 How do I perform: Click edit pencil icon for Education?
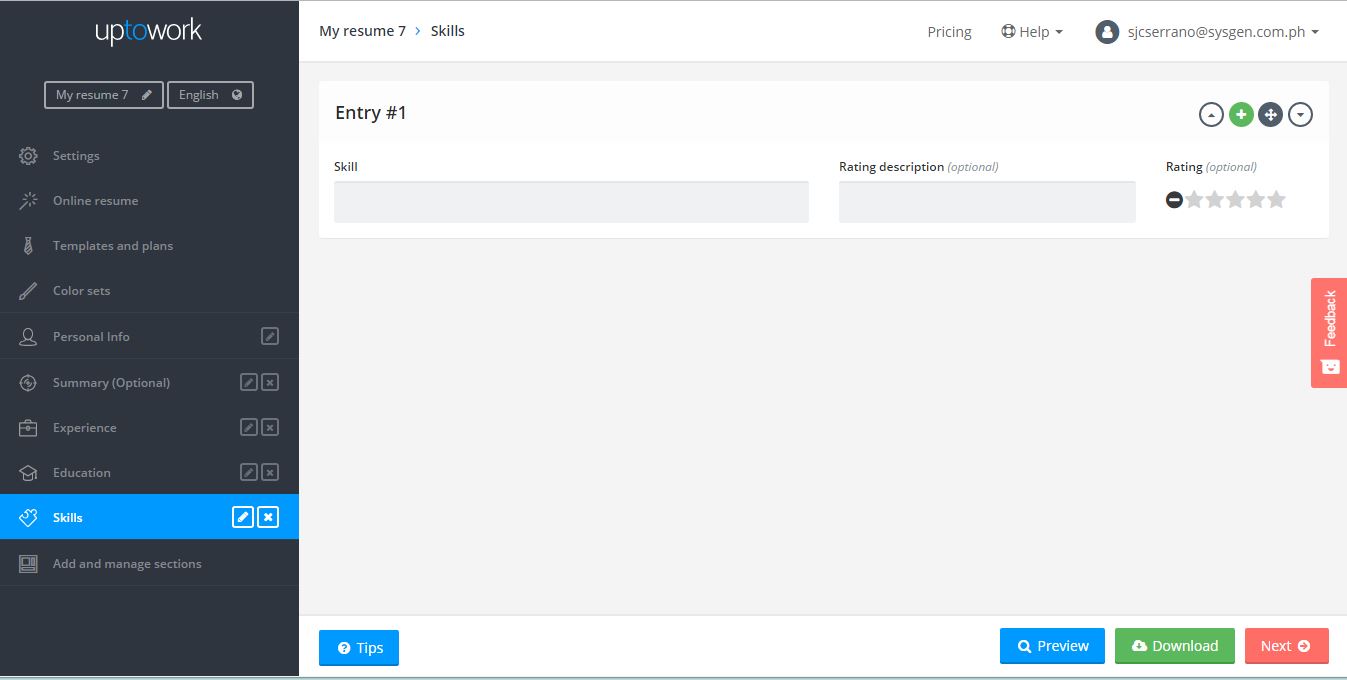pos(249,472)
